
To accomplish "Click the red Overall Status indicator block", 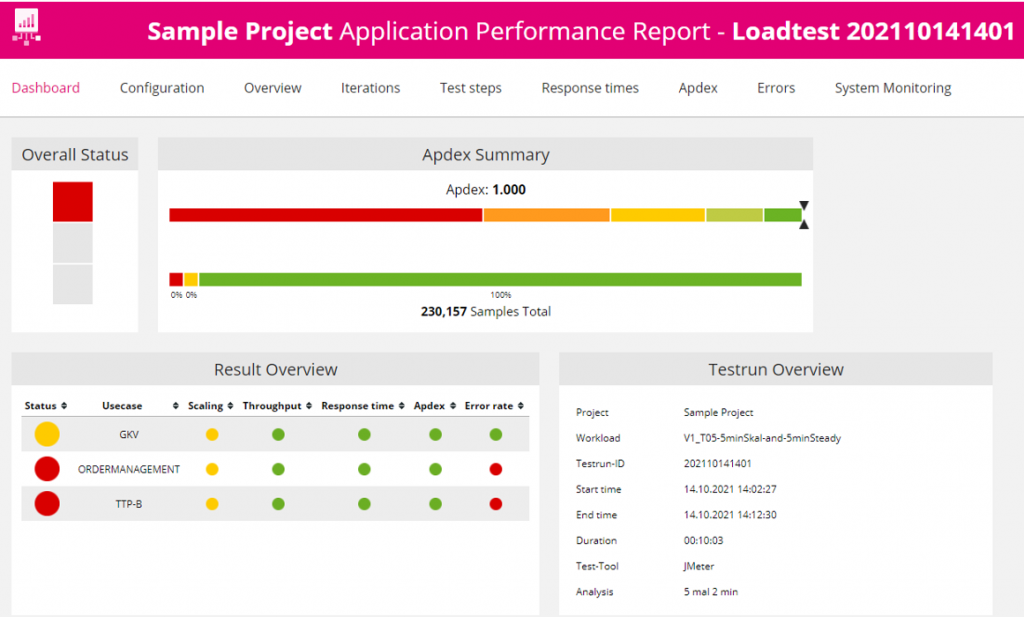I will tap(71, 200).
